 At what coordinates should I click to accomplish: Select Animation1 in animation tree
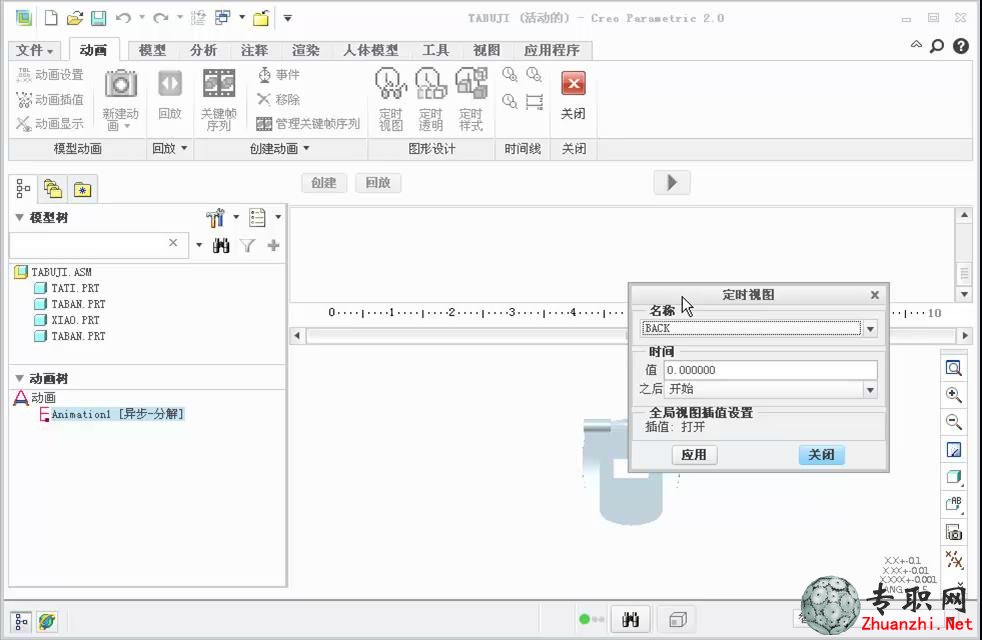tap(111, 414)
